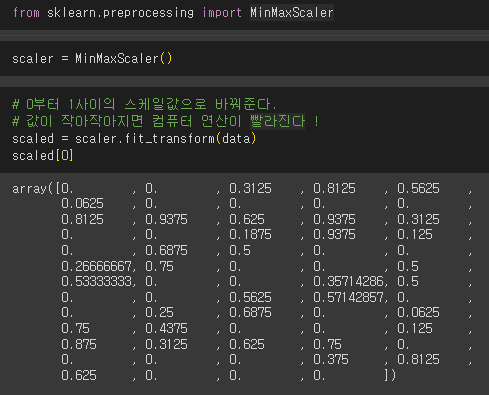Screen dimensions: 489x395
Task: Click the 'import' keyword
Action: point(222,13)
